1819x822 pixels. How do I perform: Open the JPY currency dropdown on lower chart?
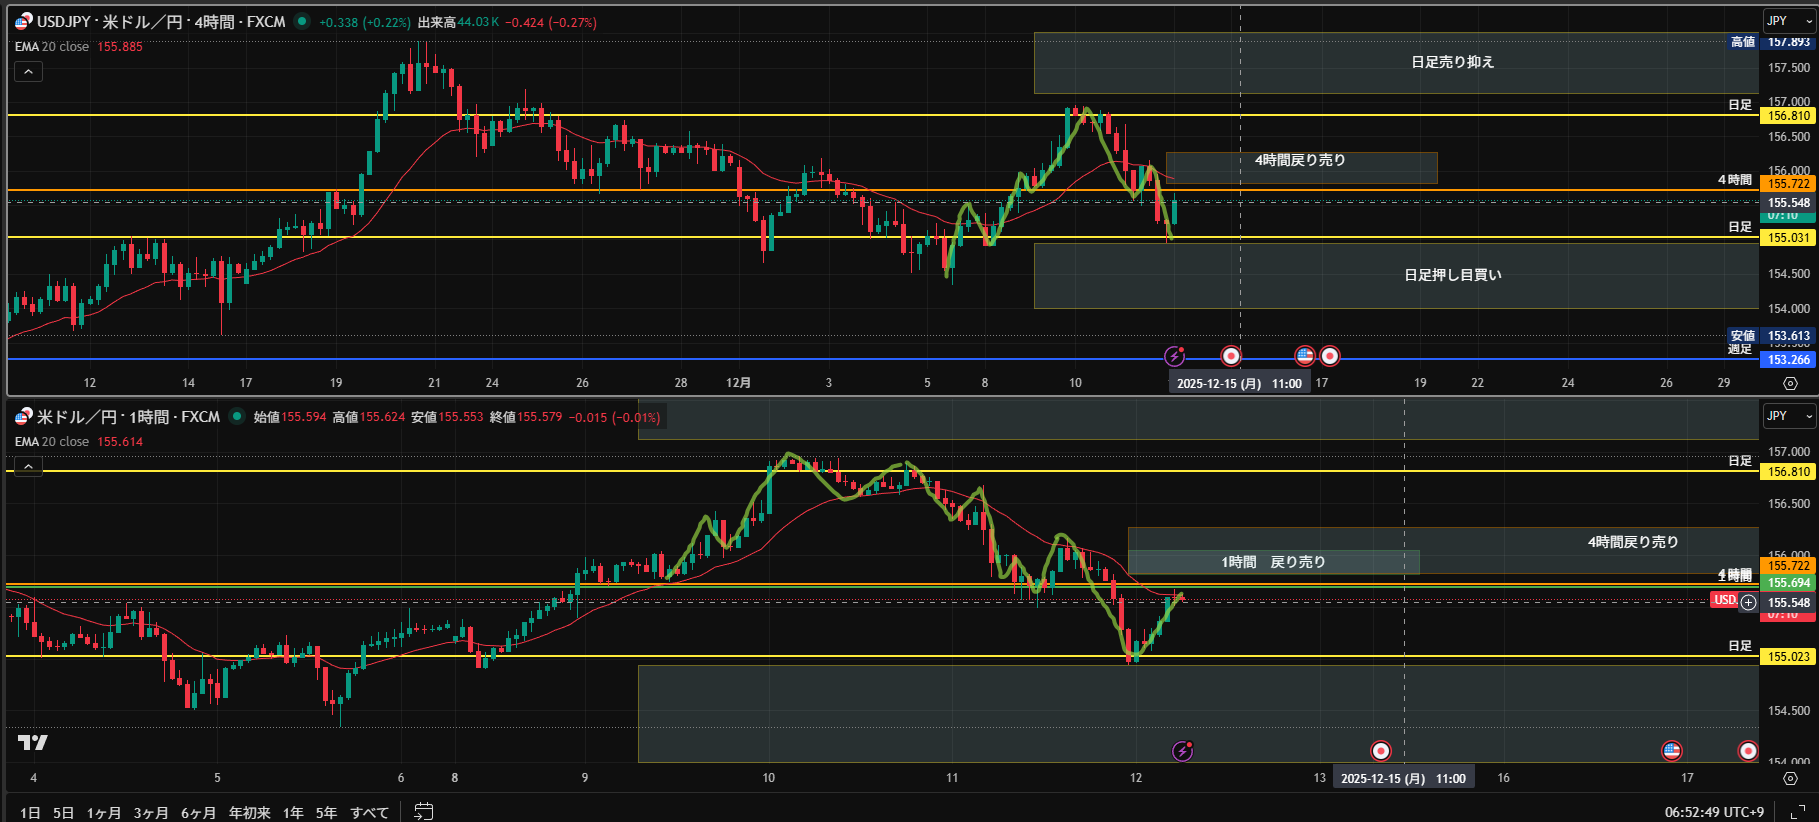(1788, 416)
